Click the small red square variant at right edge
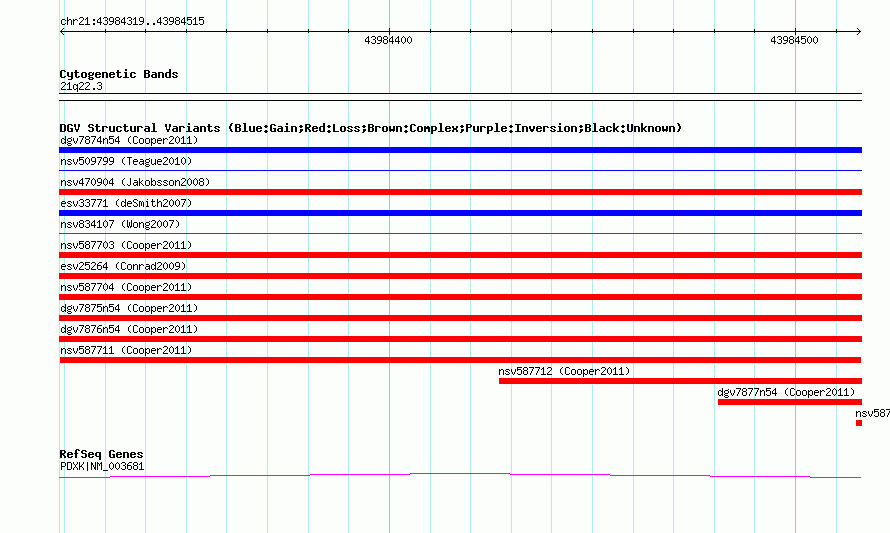 [x=859, y=423]
